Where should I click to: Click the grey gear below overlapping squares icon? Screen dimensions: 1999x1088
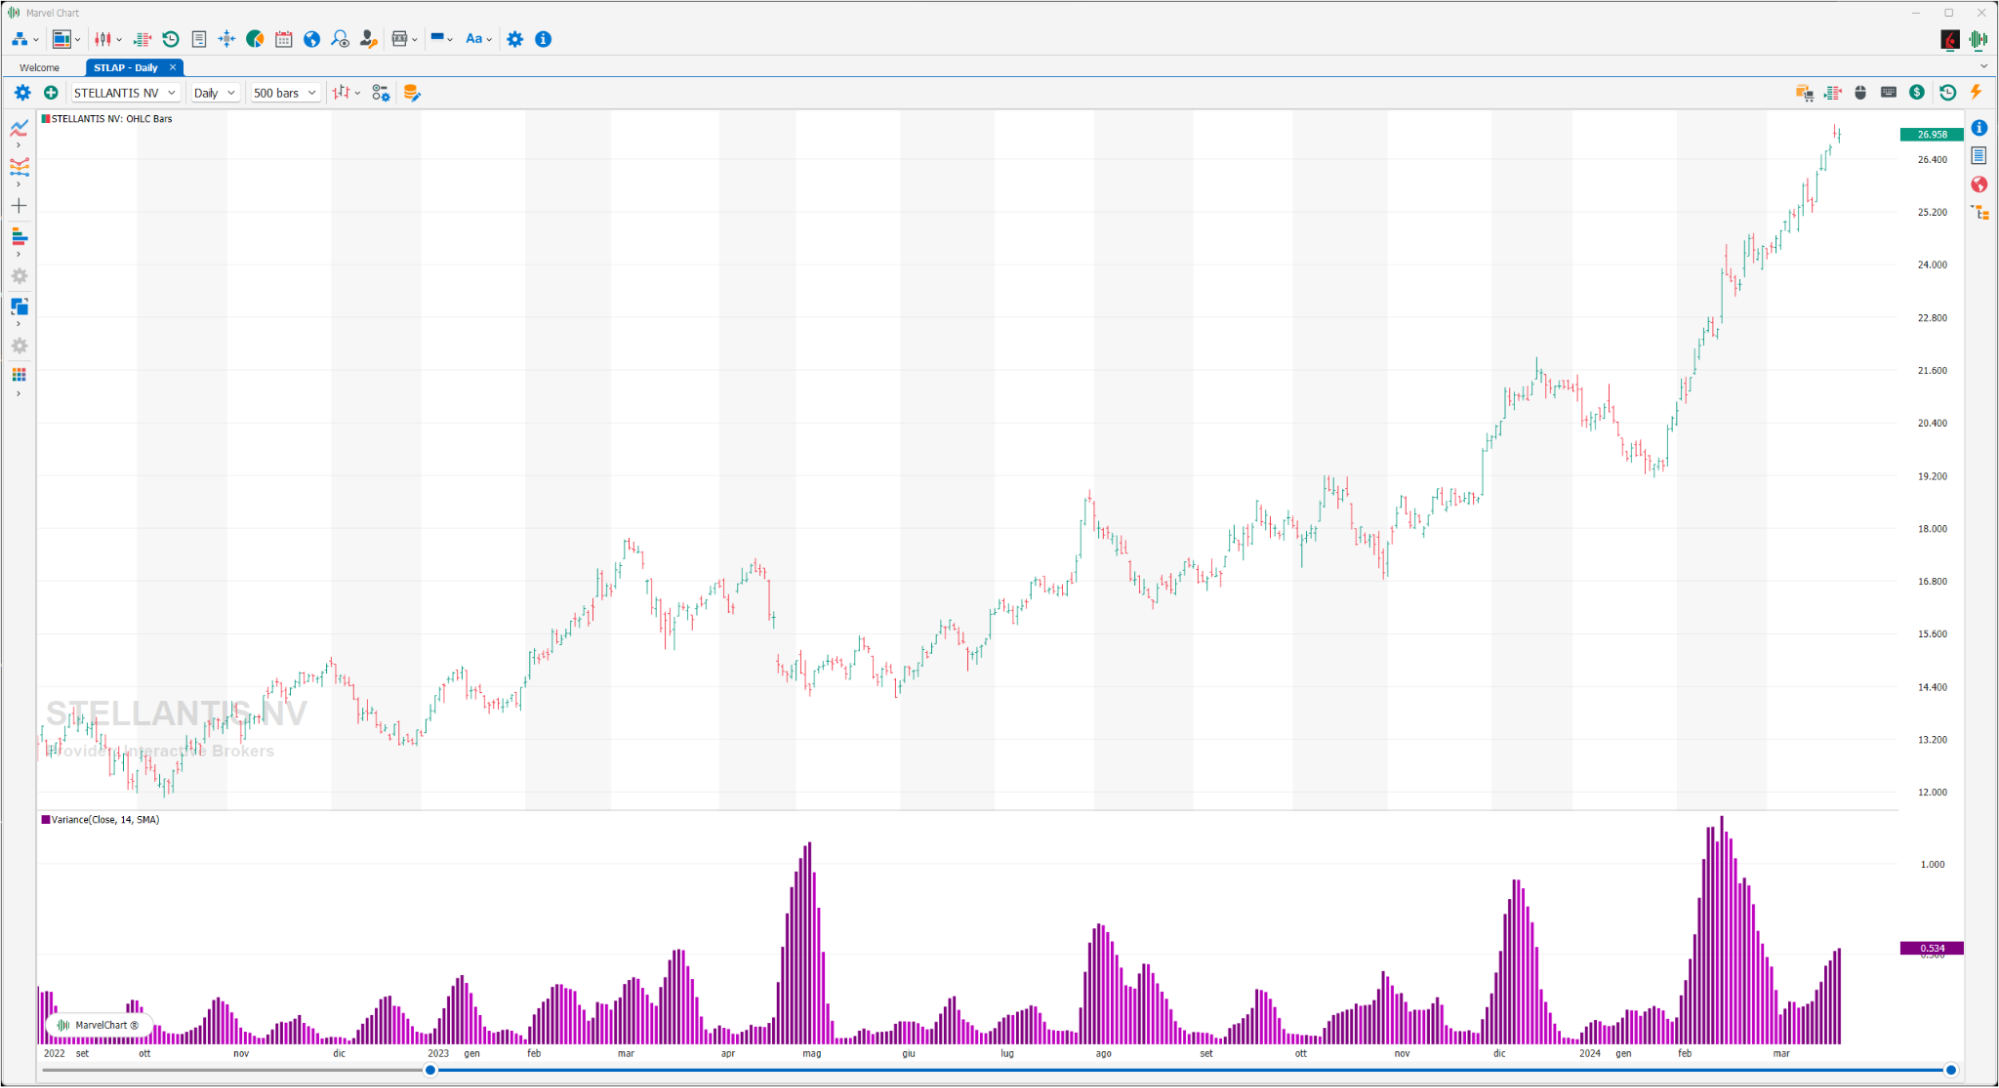click(19, 346)
